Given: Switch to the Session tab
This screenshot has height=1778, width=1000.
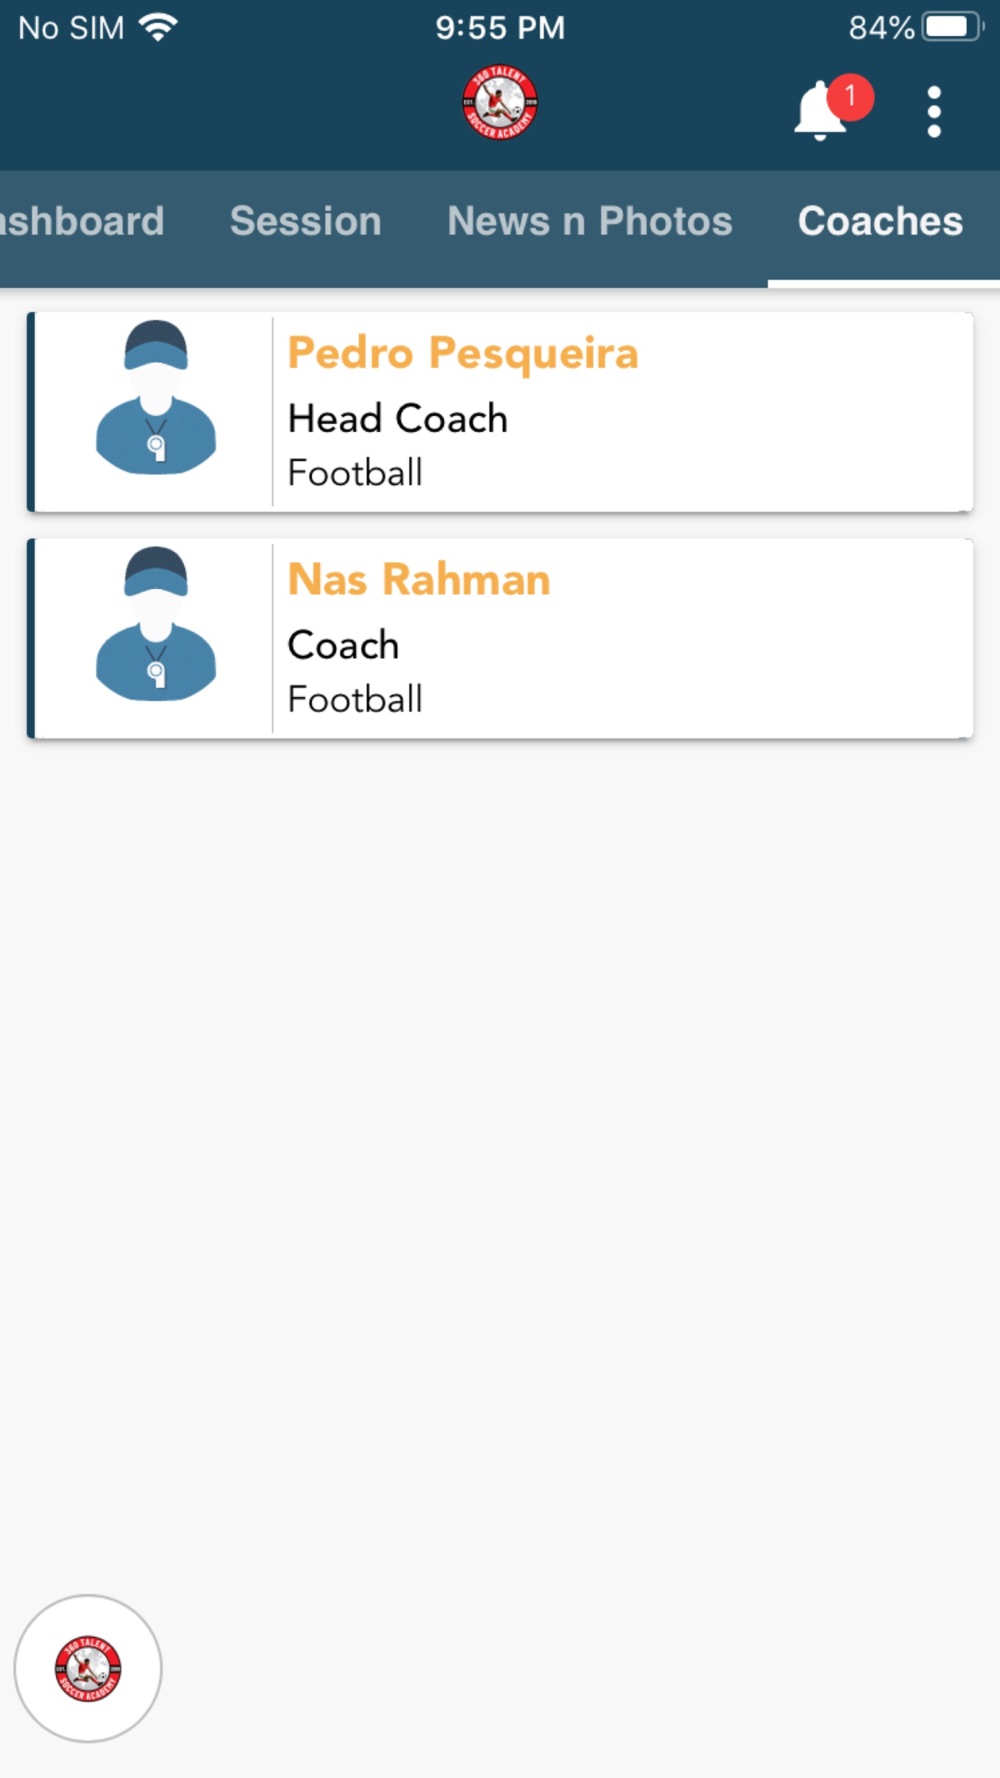Looking at the screenshot, I should 306,221.
